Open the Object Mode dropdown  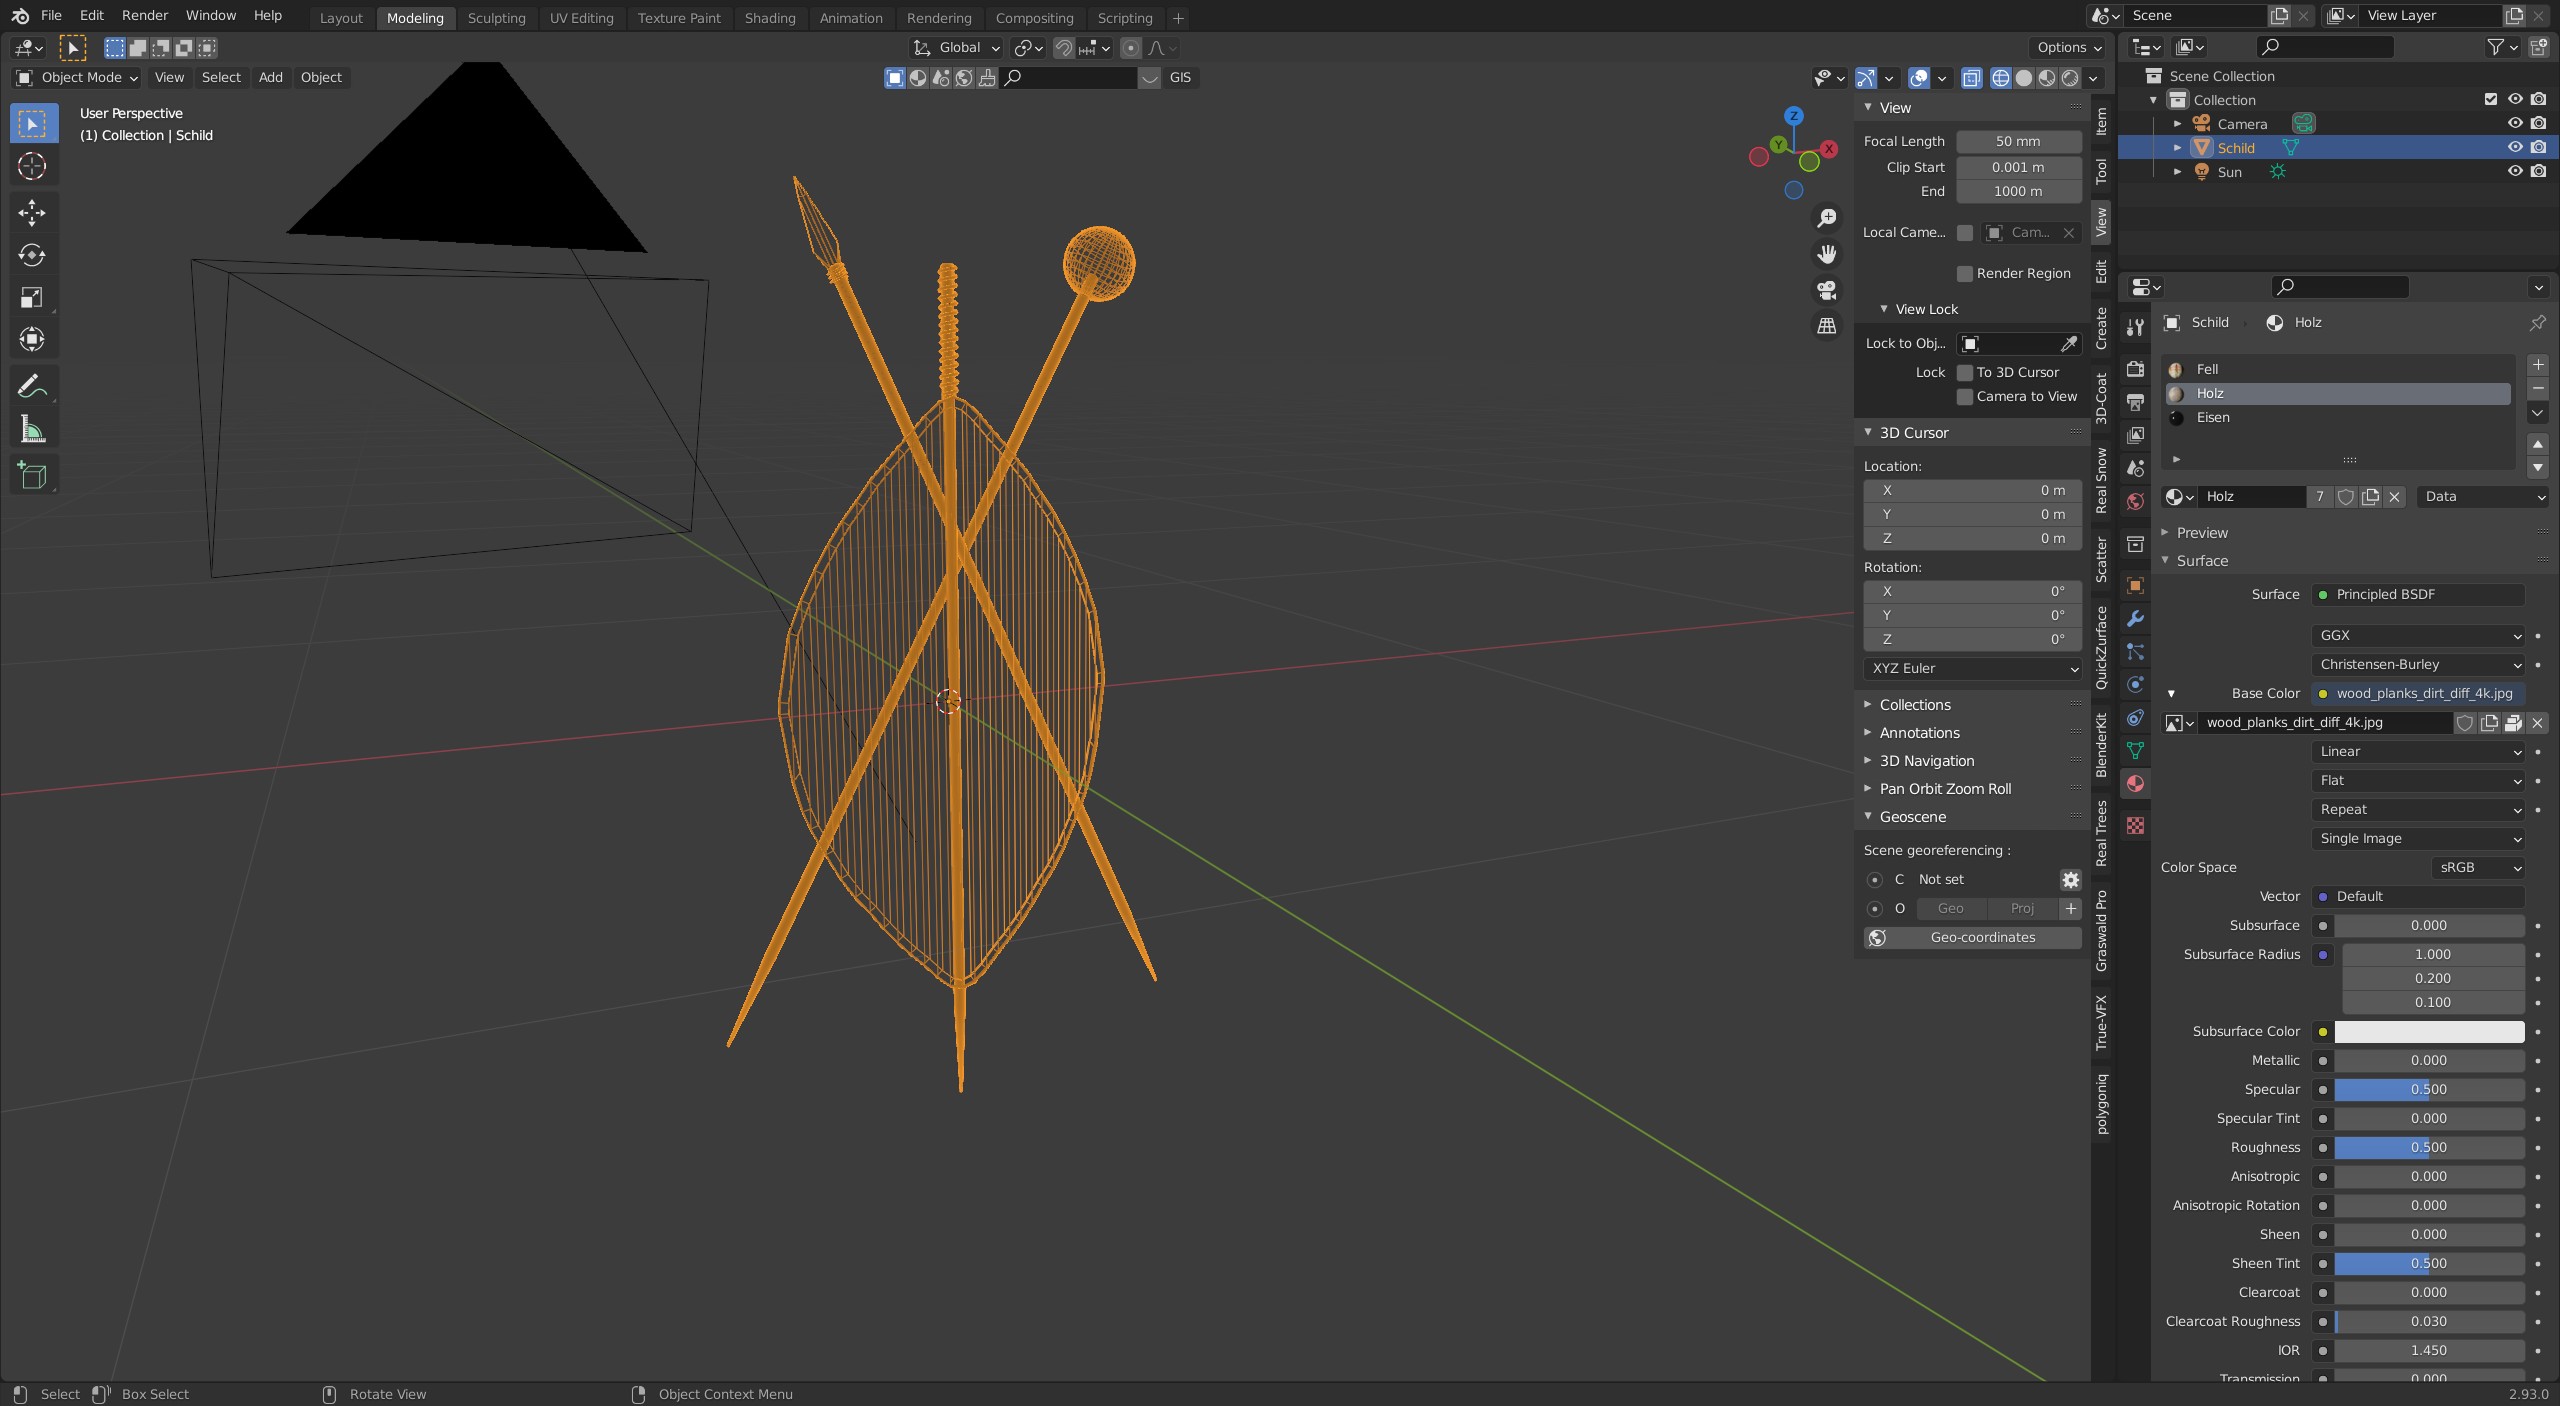point(77,77)
